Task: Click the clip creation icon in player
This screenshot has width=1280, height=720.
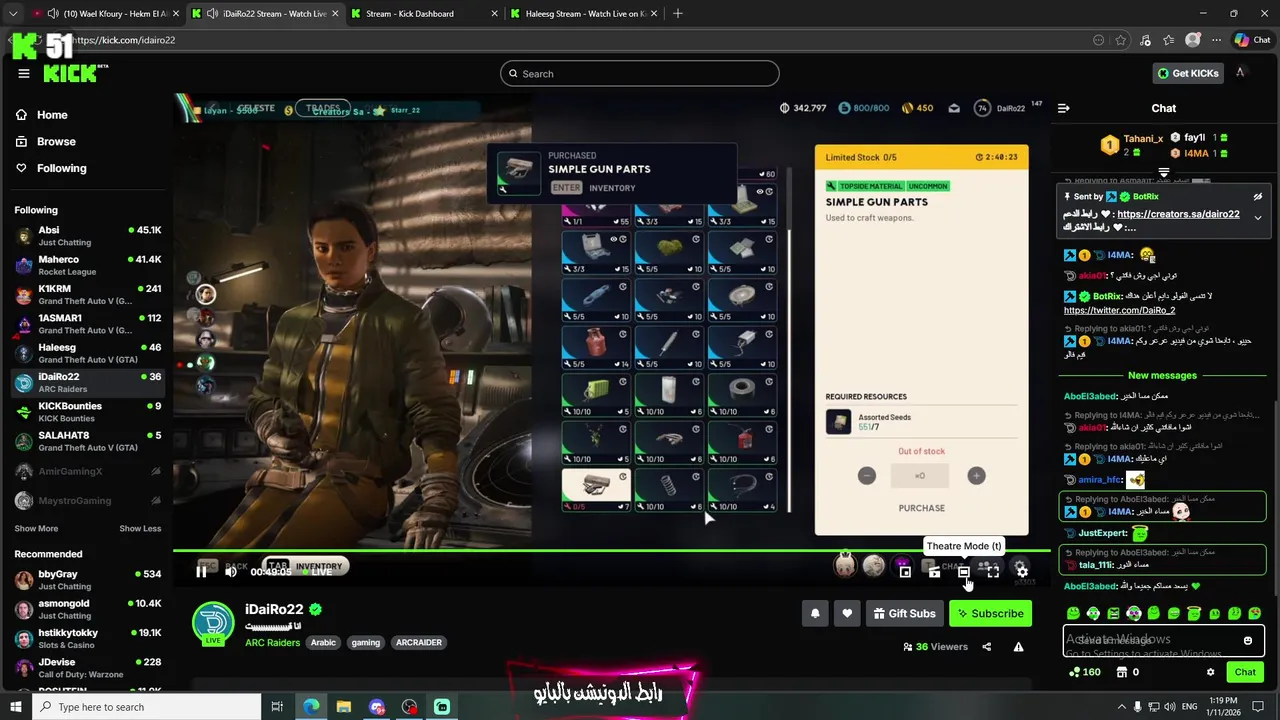Action: click(934, 571)
